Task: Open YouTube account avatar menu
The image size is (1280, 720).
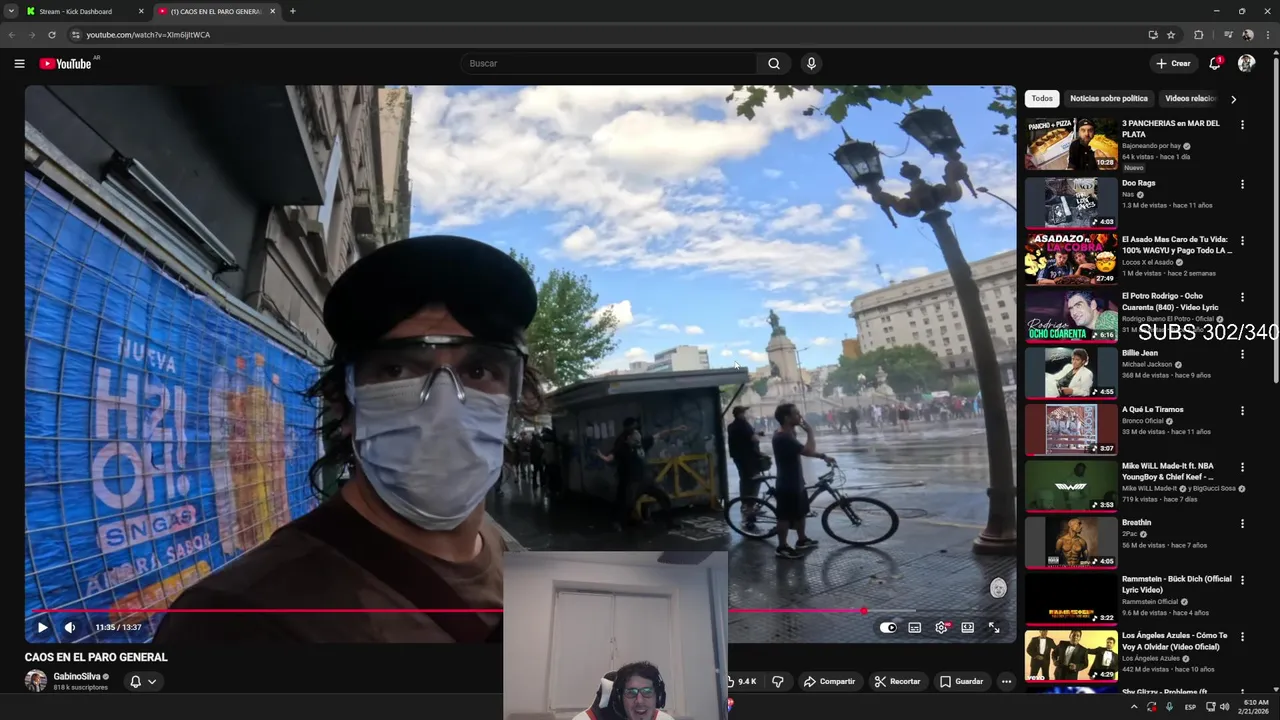Action: click(x=1246, y=63)
